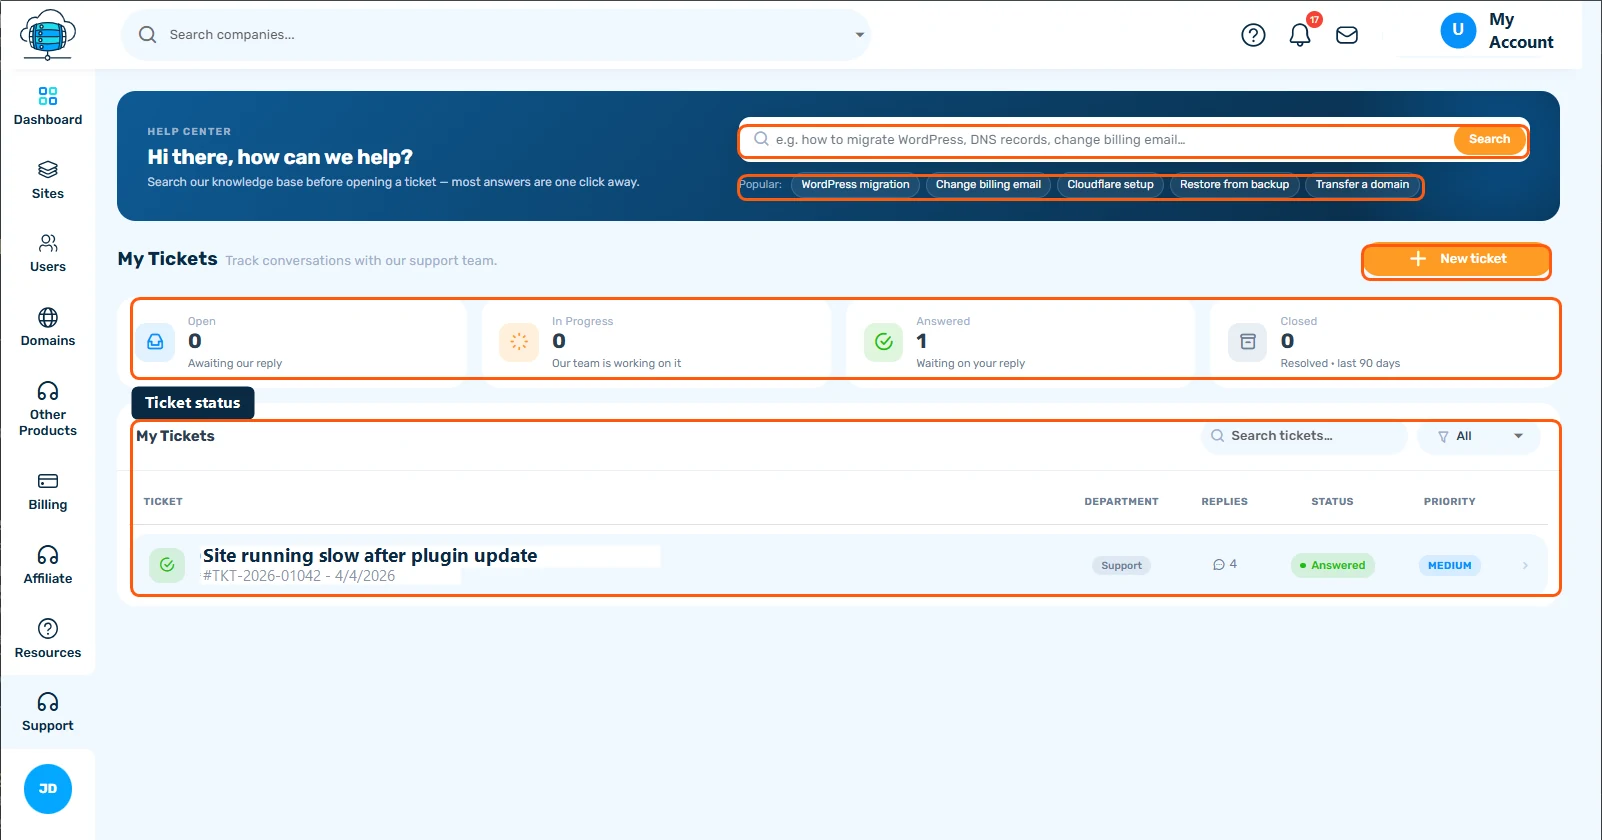The image size is (1602, 840).
Task: Click the Open tickets inbox icon
Action: [155, 341]
